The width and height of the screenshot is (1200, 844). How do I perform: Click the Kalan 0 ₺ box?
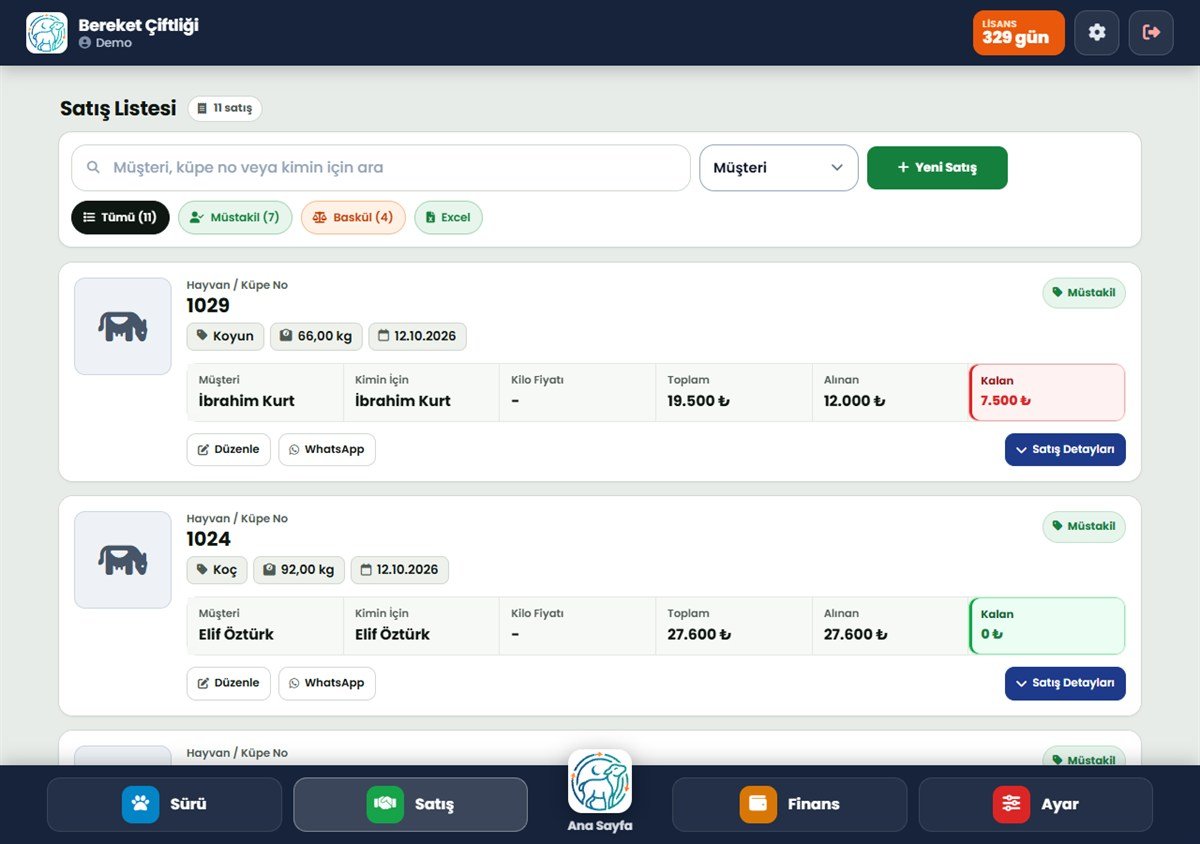[x=1047, y=626]
